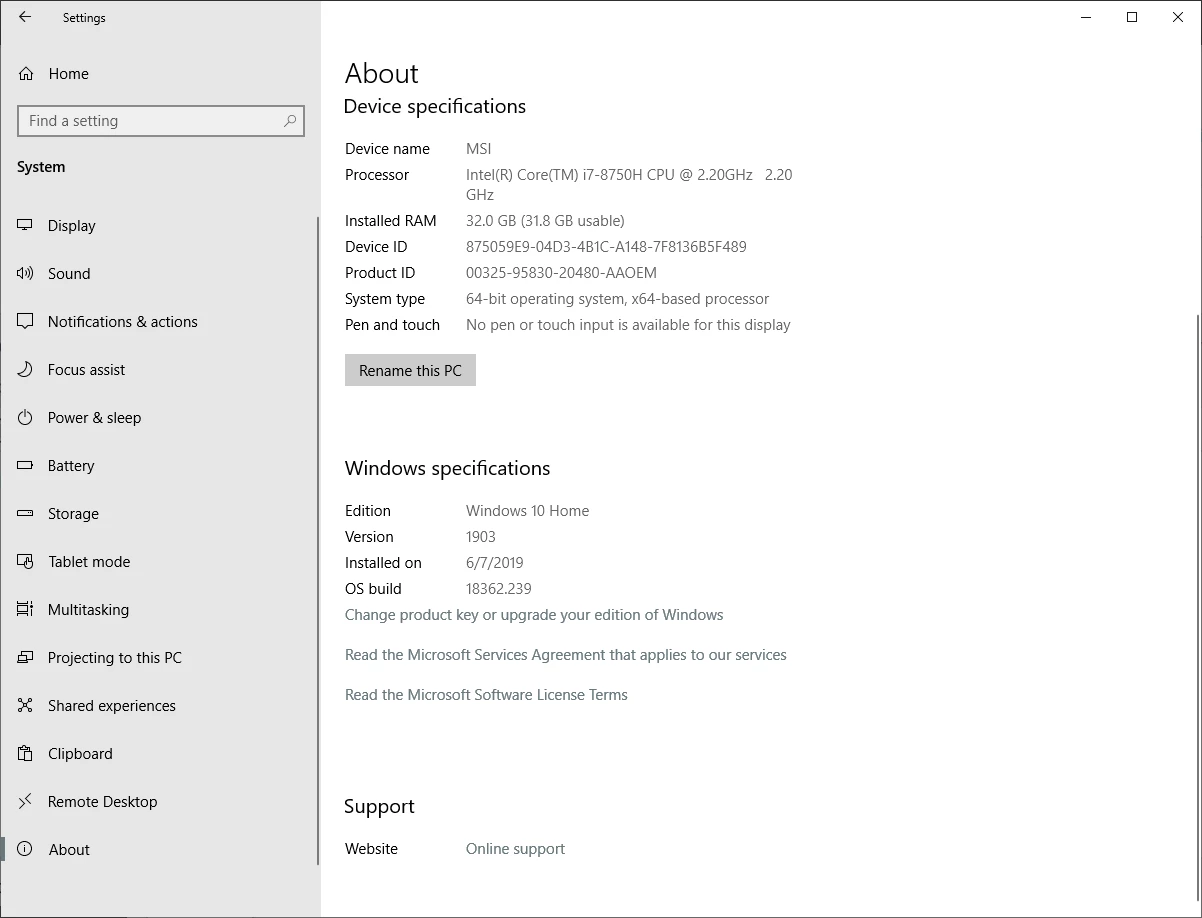Close the Settings window
The height and width of the screenshot is (918, 1202).
1178,17
